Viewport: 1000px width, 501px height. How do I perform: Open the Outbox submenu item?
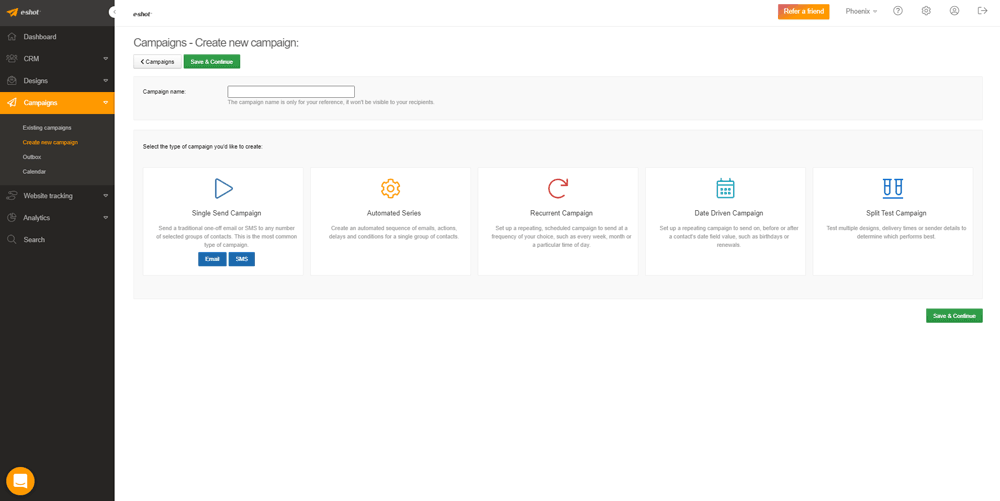point(32,157)
